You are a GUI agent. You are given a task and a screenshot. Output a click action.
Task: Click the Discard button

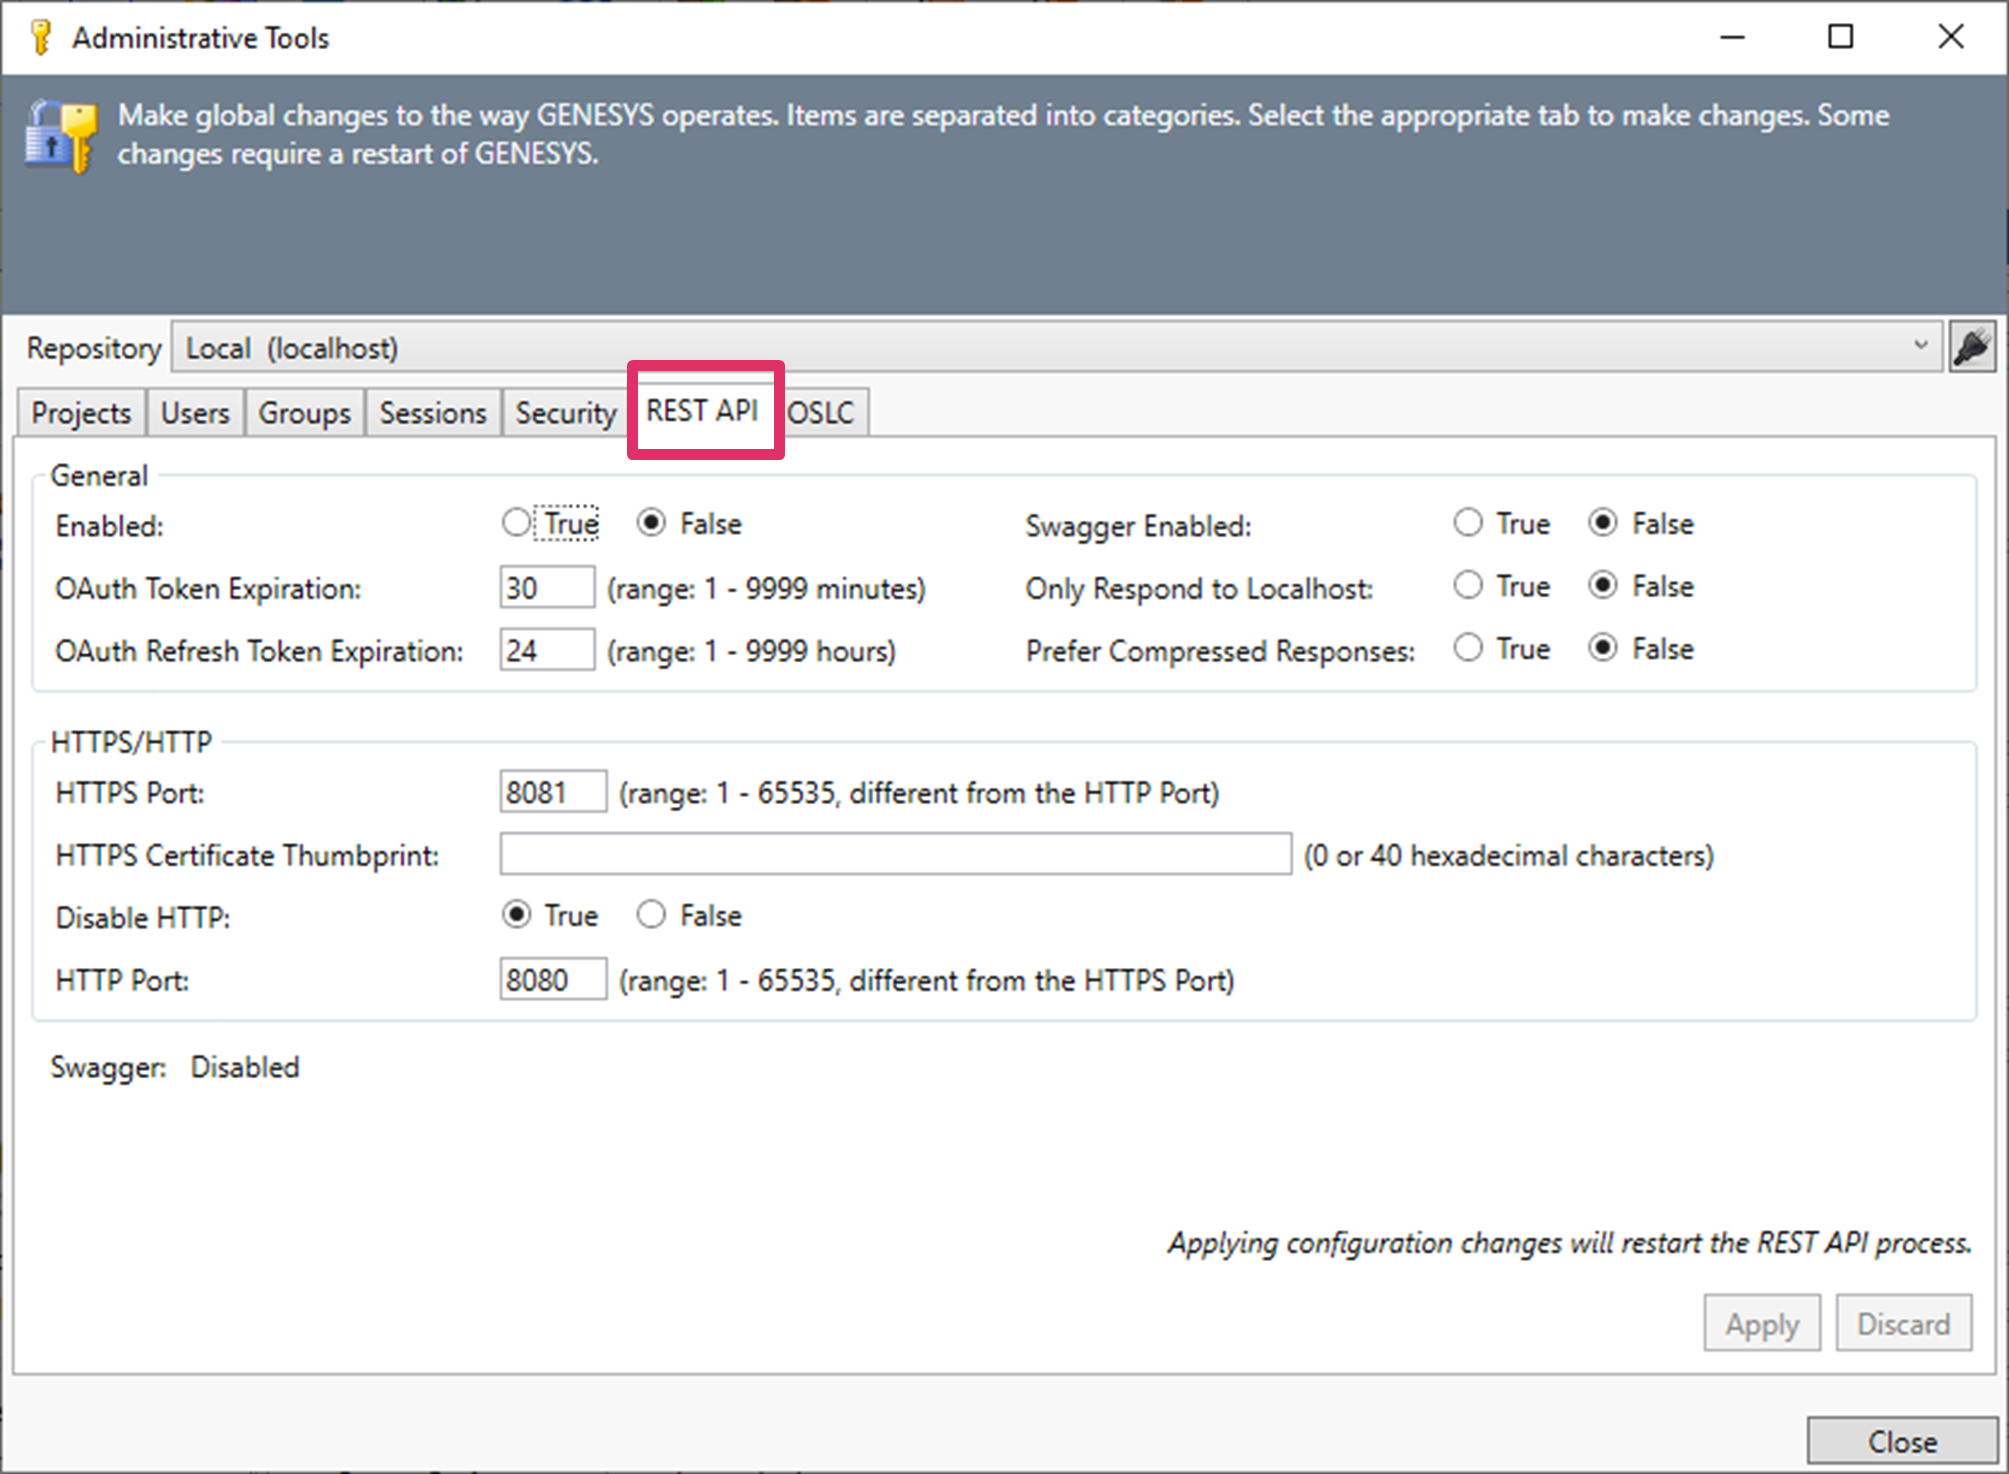click(1903, 1322)
